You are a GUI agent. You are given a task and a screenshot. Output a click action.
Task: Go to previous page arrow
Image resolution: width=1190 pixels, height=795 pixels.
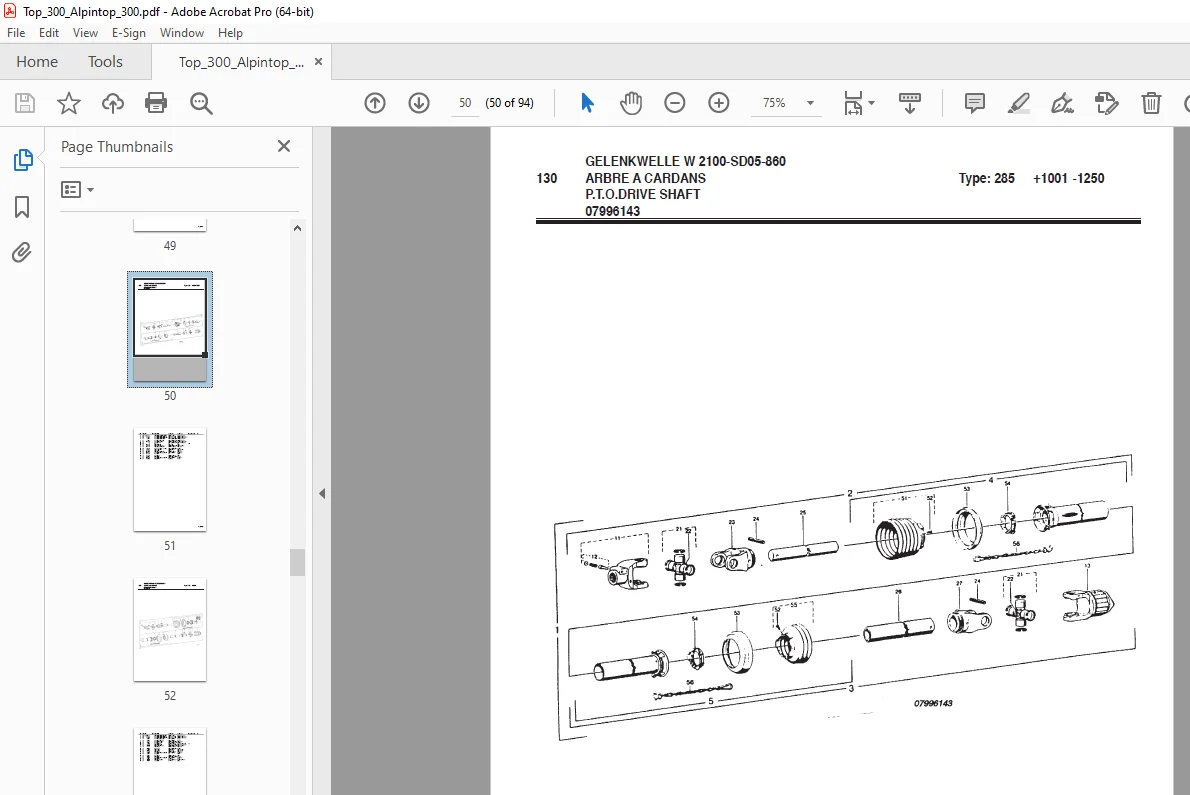(x=375, y=103)
